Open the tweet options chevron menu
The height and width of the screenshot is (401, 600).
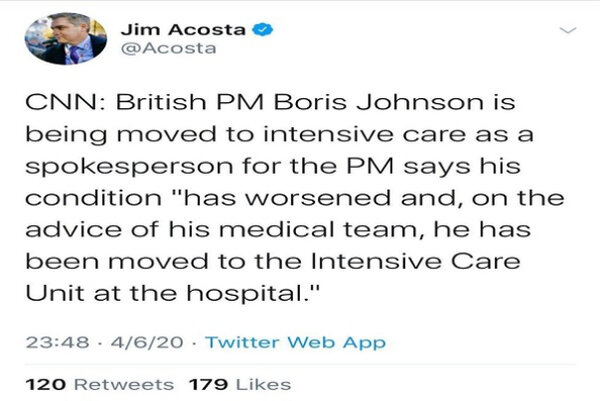(568, 30)
